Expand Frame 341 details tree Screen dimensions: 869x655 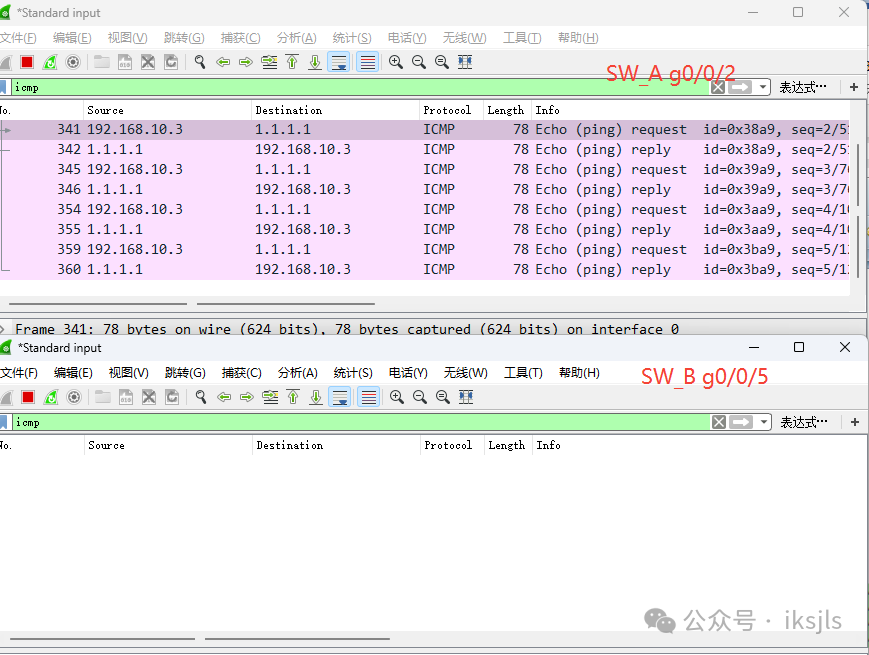coord(6,329)
